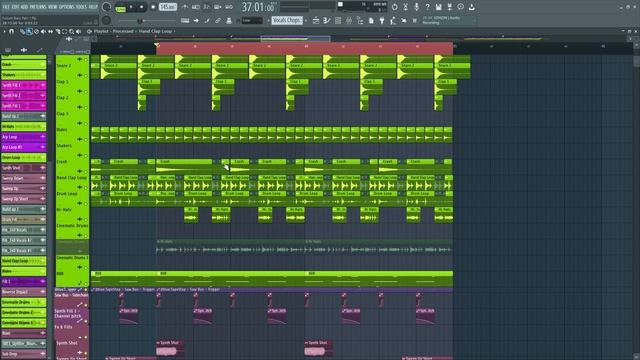This screenshot has height=360, width=640.
Task: Select the Paint brush tool in playlist toolbar
Action: coord(29,31)
